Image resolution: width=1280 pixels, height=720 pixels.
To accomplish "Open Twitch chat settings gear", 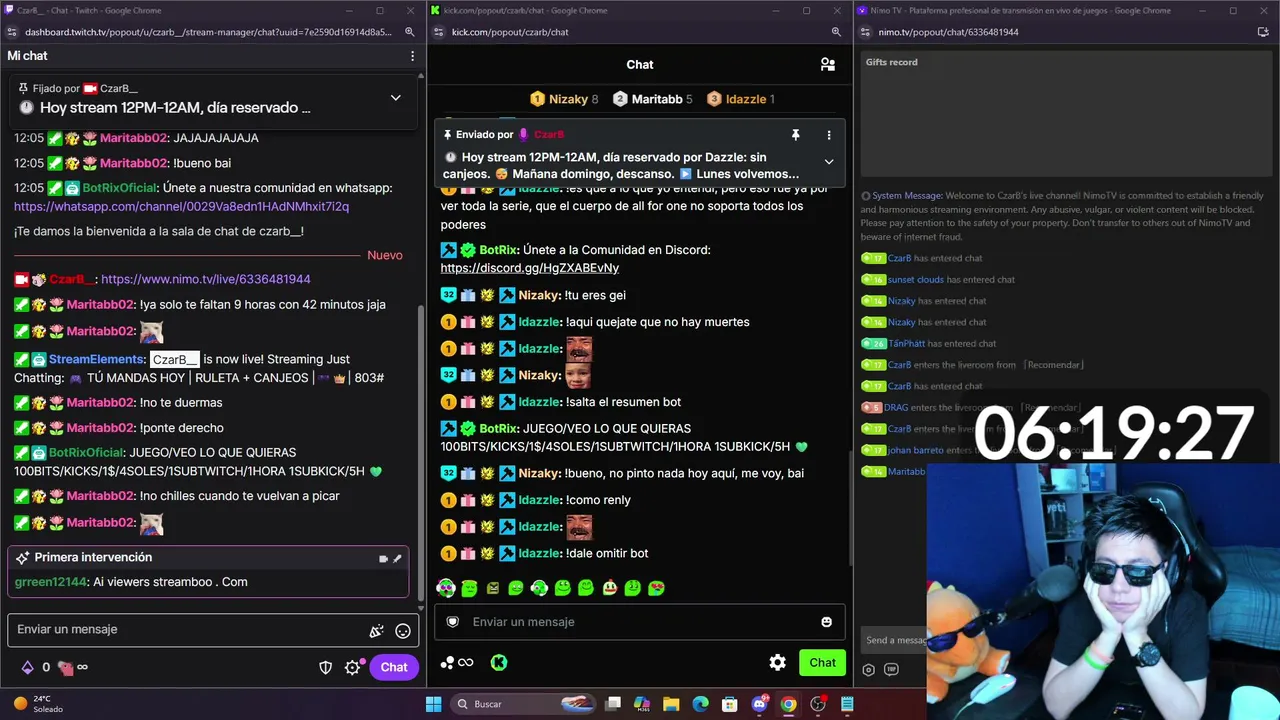I will pos(352,667).
